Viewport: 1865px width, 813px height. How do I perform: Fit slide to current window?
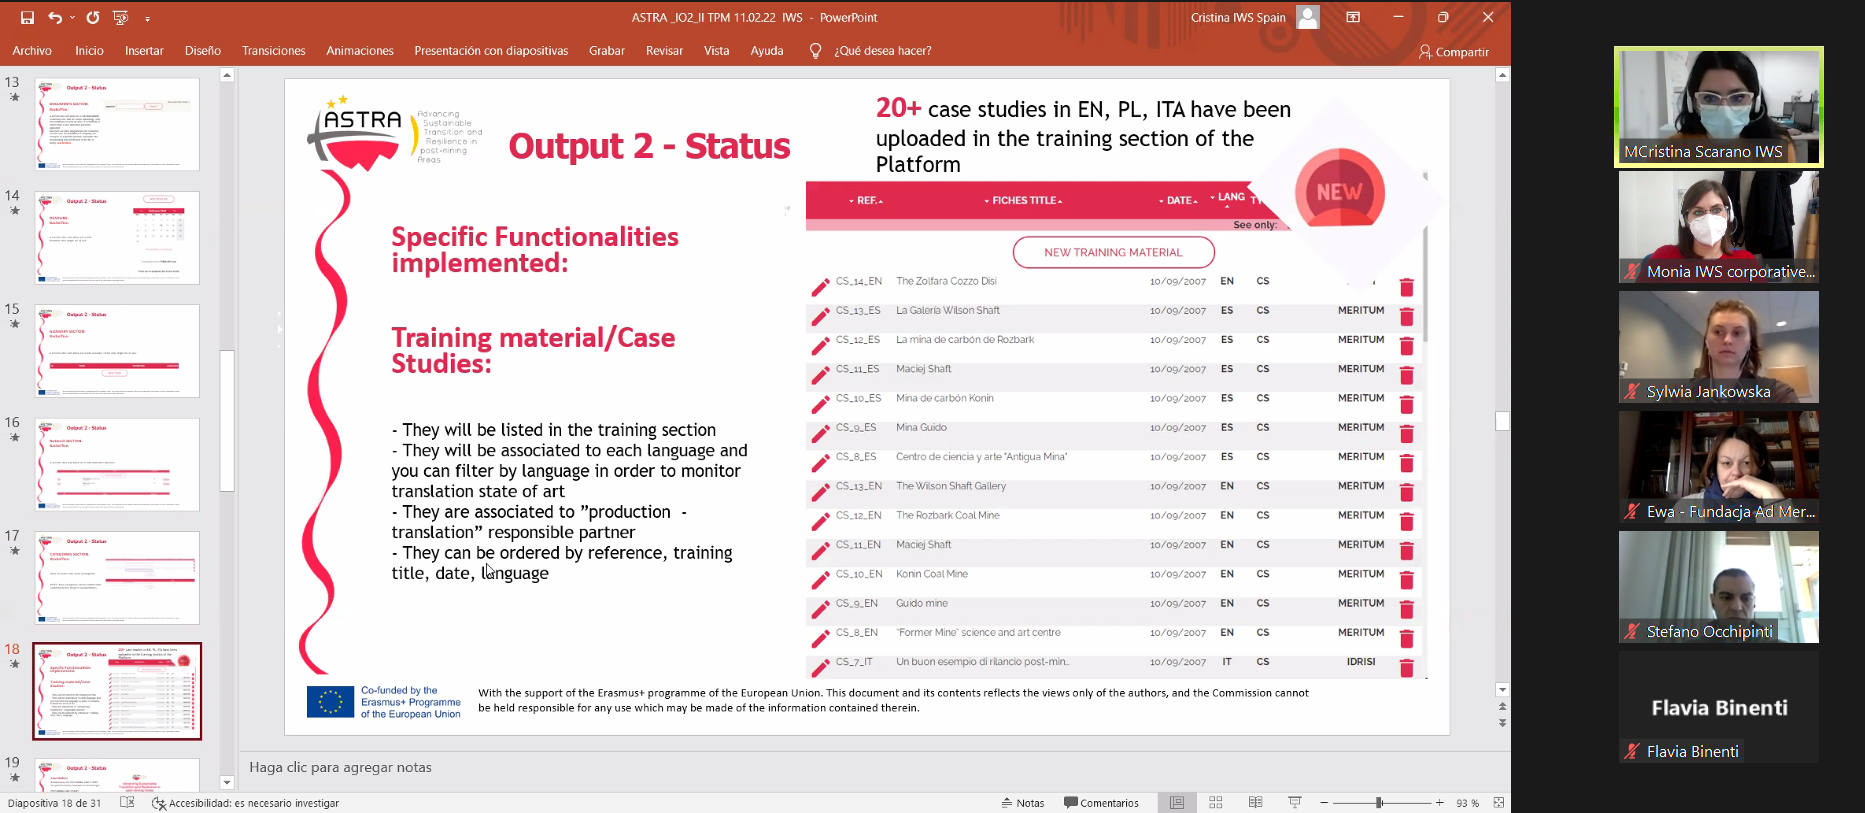[x=1498, y=803]
